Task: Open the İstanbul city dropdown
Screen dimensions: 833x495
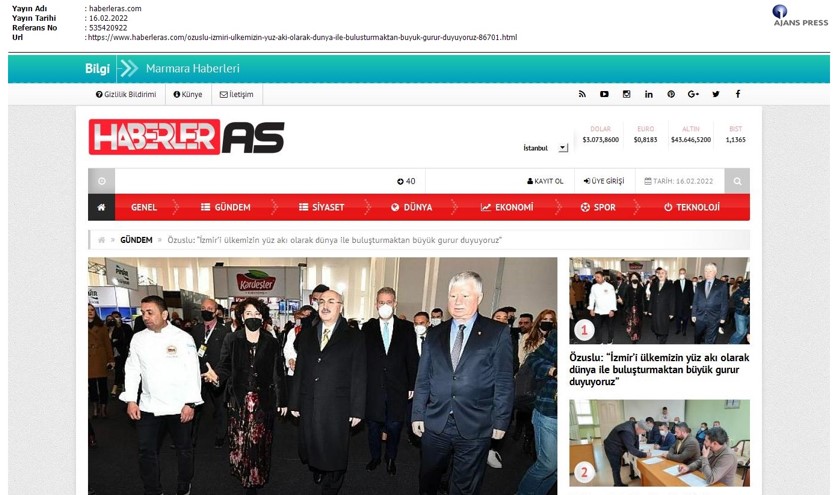Action: pyautogui.click(x=545, y=148)
